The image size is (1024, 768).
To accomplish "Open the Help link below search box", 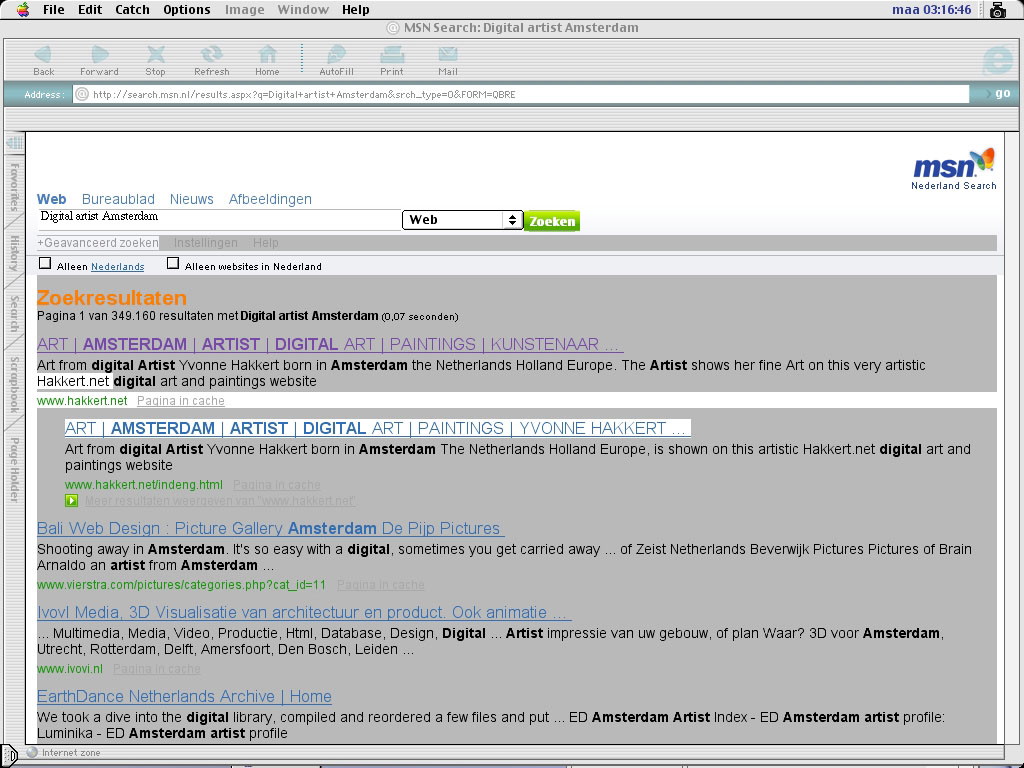I will [266, 243].
